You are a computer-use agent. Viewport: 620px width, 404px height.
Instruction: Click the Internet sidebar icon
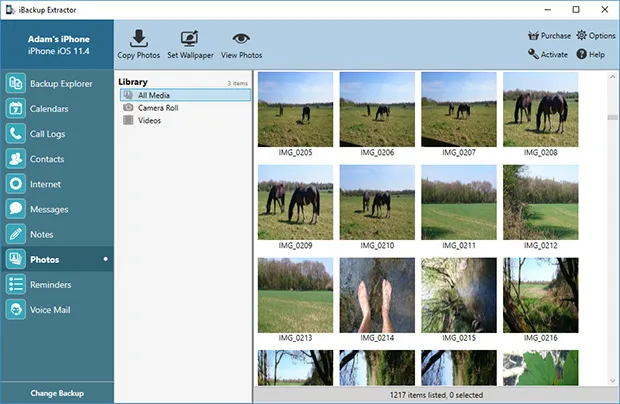click(16, 184)
